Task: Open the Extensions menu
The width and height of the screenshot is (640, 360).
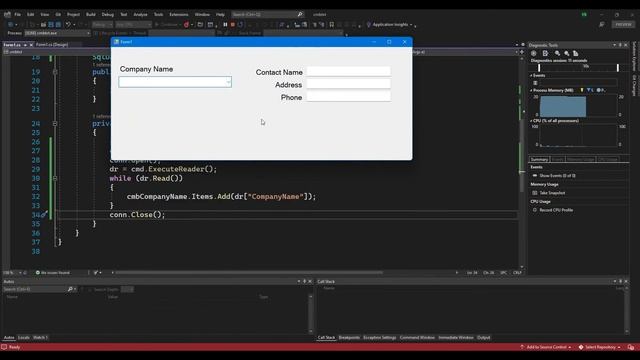Action: pos(179,14)
